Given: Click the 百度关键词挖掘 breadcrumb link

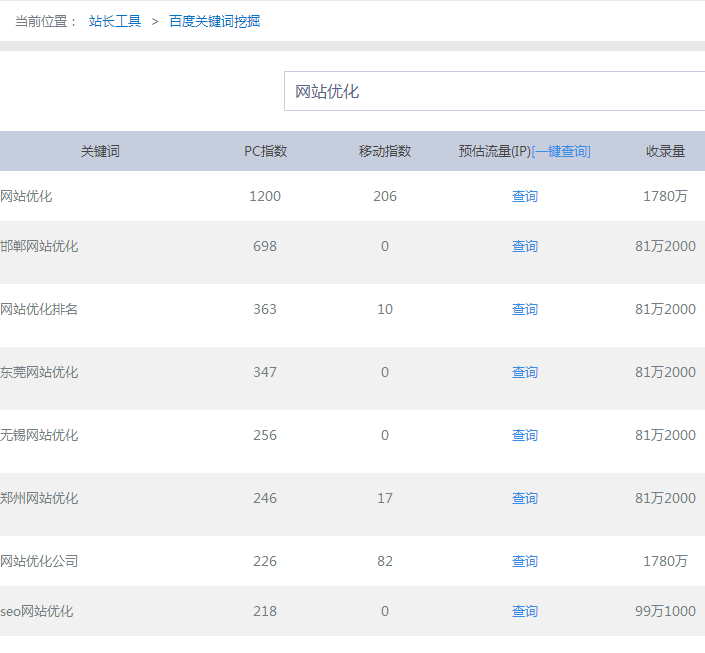Looking at the screenshot, I should tap(214, 21).
